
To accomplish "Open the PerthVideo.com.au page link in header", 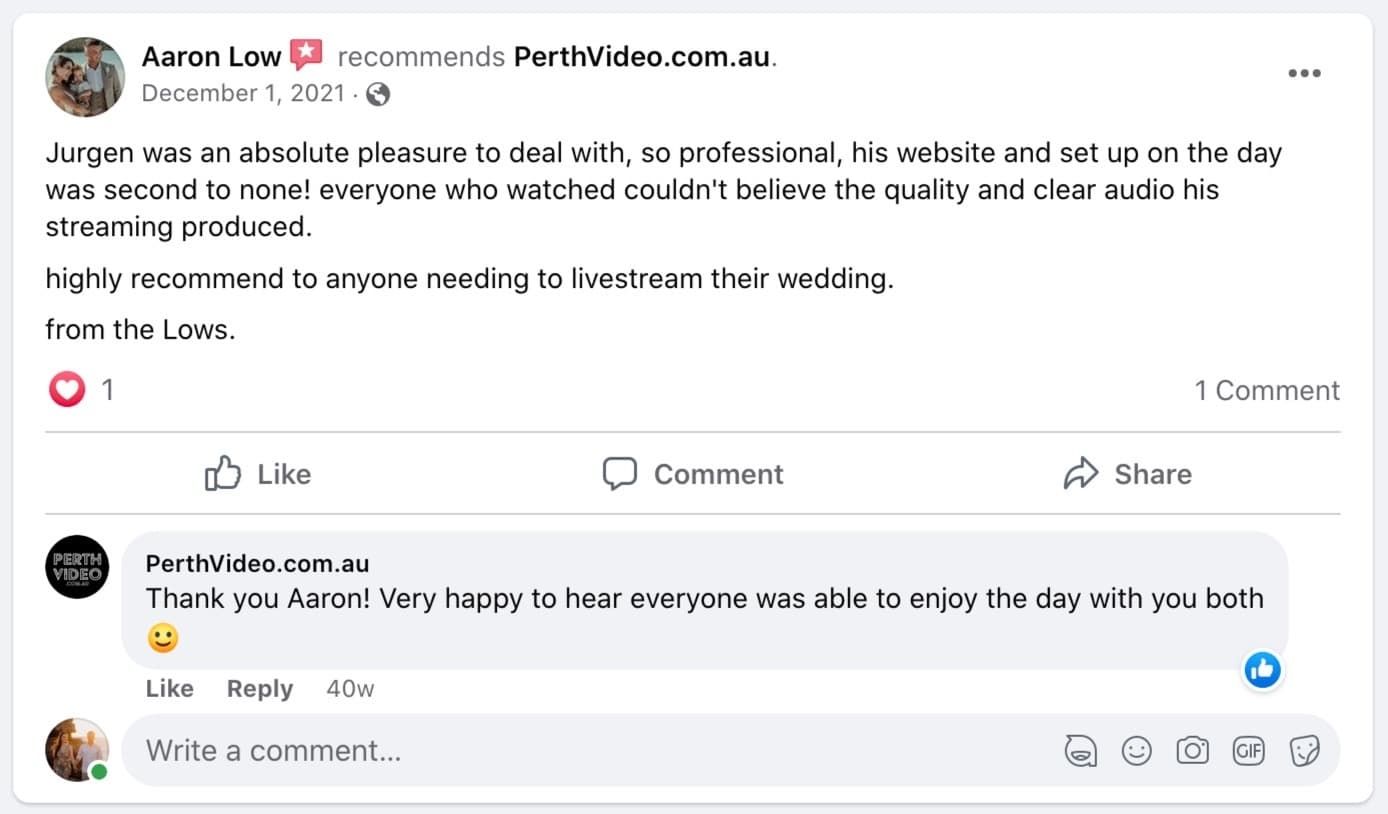I will tap(642, 57).
